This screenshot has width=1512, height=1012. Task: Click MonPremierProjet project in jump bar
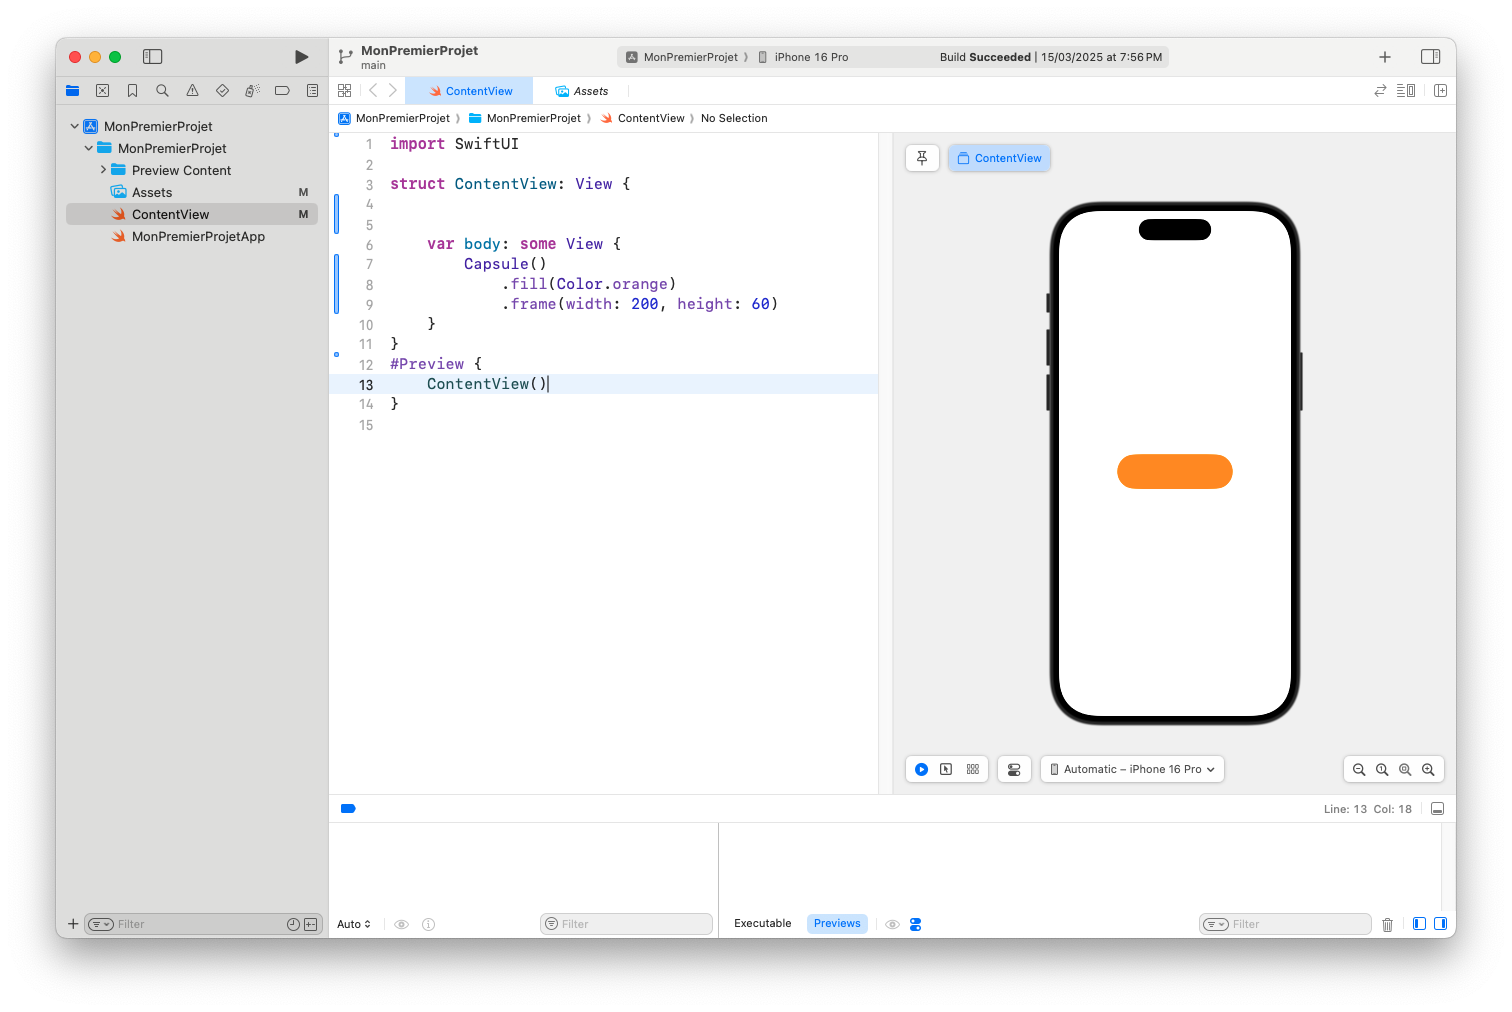coord(394,119)
